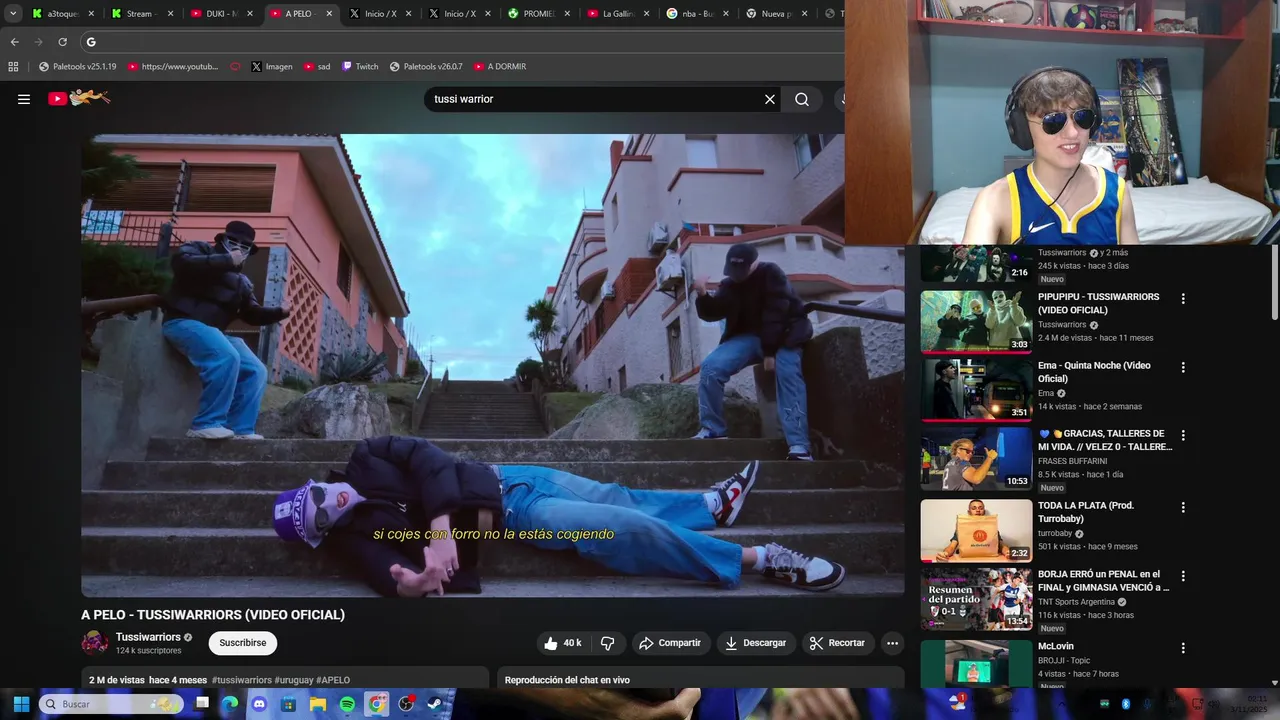Open Discord from the taskbar
Image resolution: width=1280 pixels, height=720 pixels.
tap(260, 704)
